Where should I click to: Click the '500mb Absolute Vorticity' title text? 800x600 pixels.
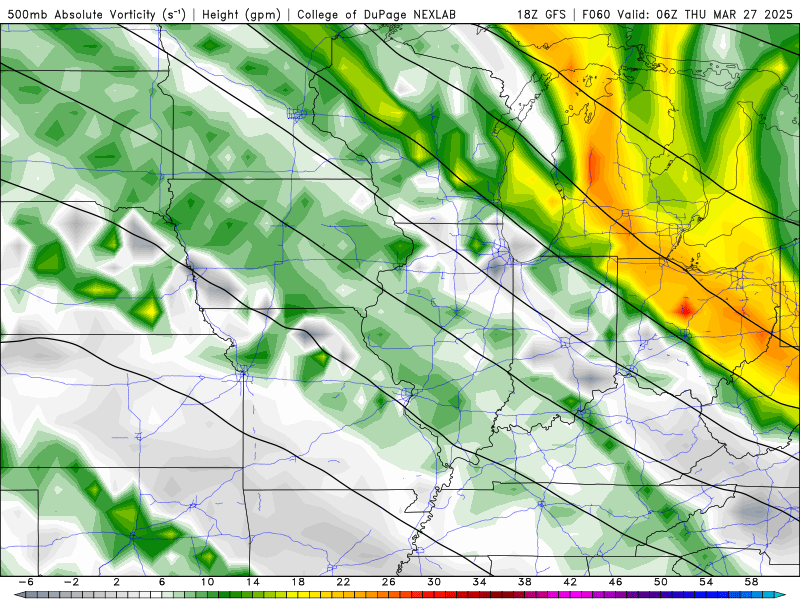point(82,15)
